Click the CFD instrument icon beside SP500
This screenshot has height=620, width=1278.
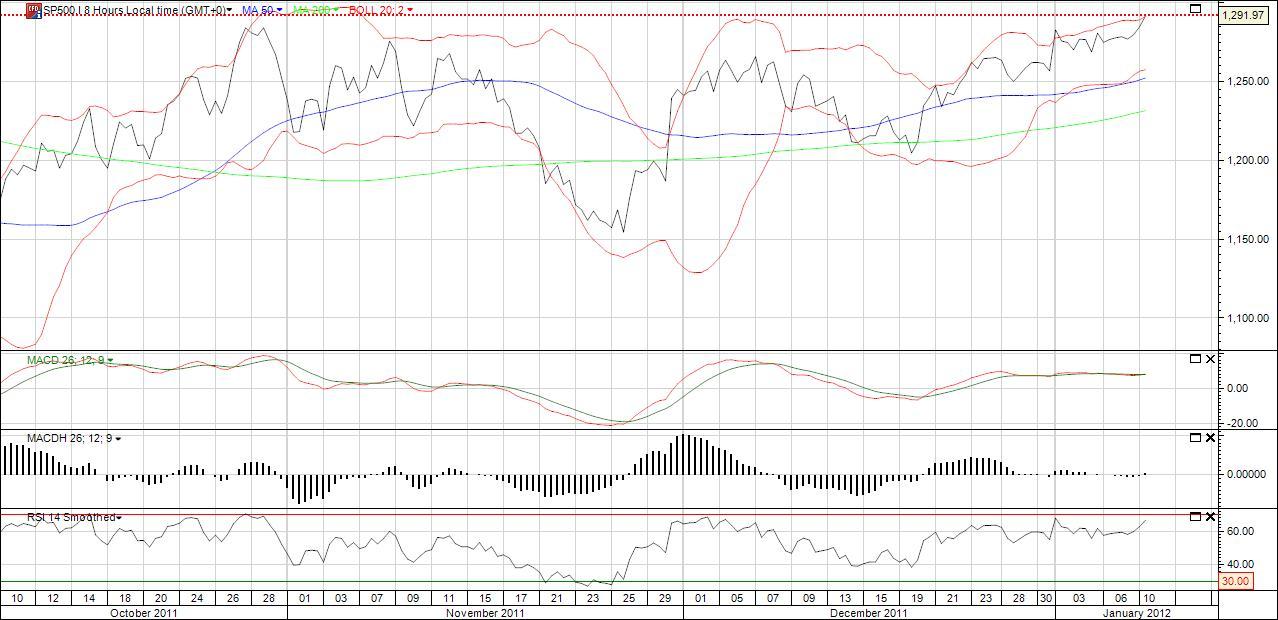(x=33, y=10)
